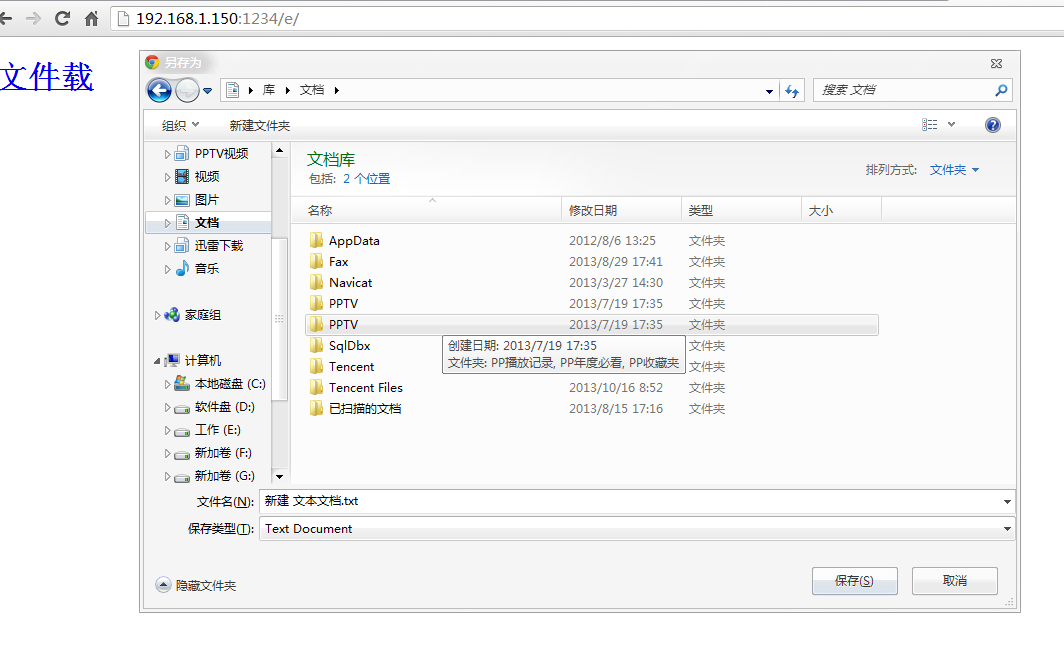Click the 家庭组 homegroup icon
Image resolution: width=1064 pixels, height=668 pixels.
tap(172, 315)
